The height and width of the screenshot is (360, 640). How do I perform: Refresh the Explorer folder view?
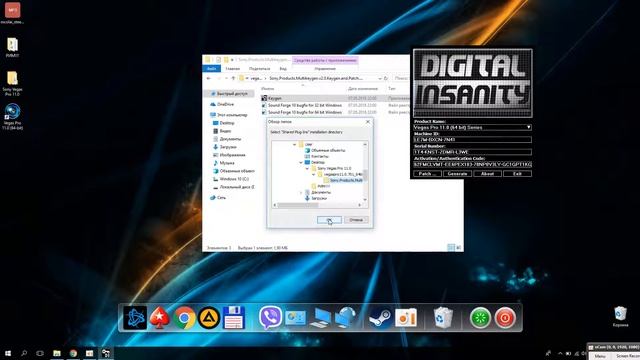pos(386,78)
